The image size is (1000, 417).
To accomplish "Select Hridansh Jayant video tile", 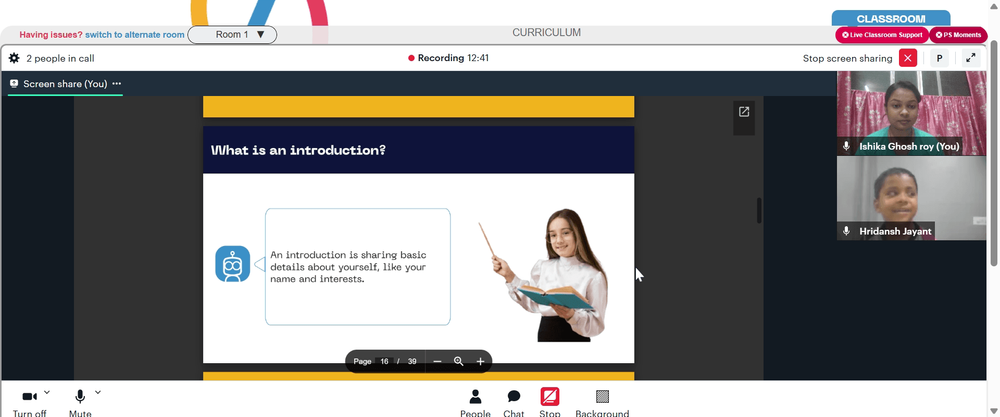I will click(911, 198).
